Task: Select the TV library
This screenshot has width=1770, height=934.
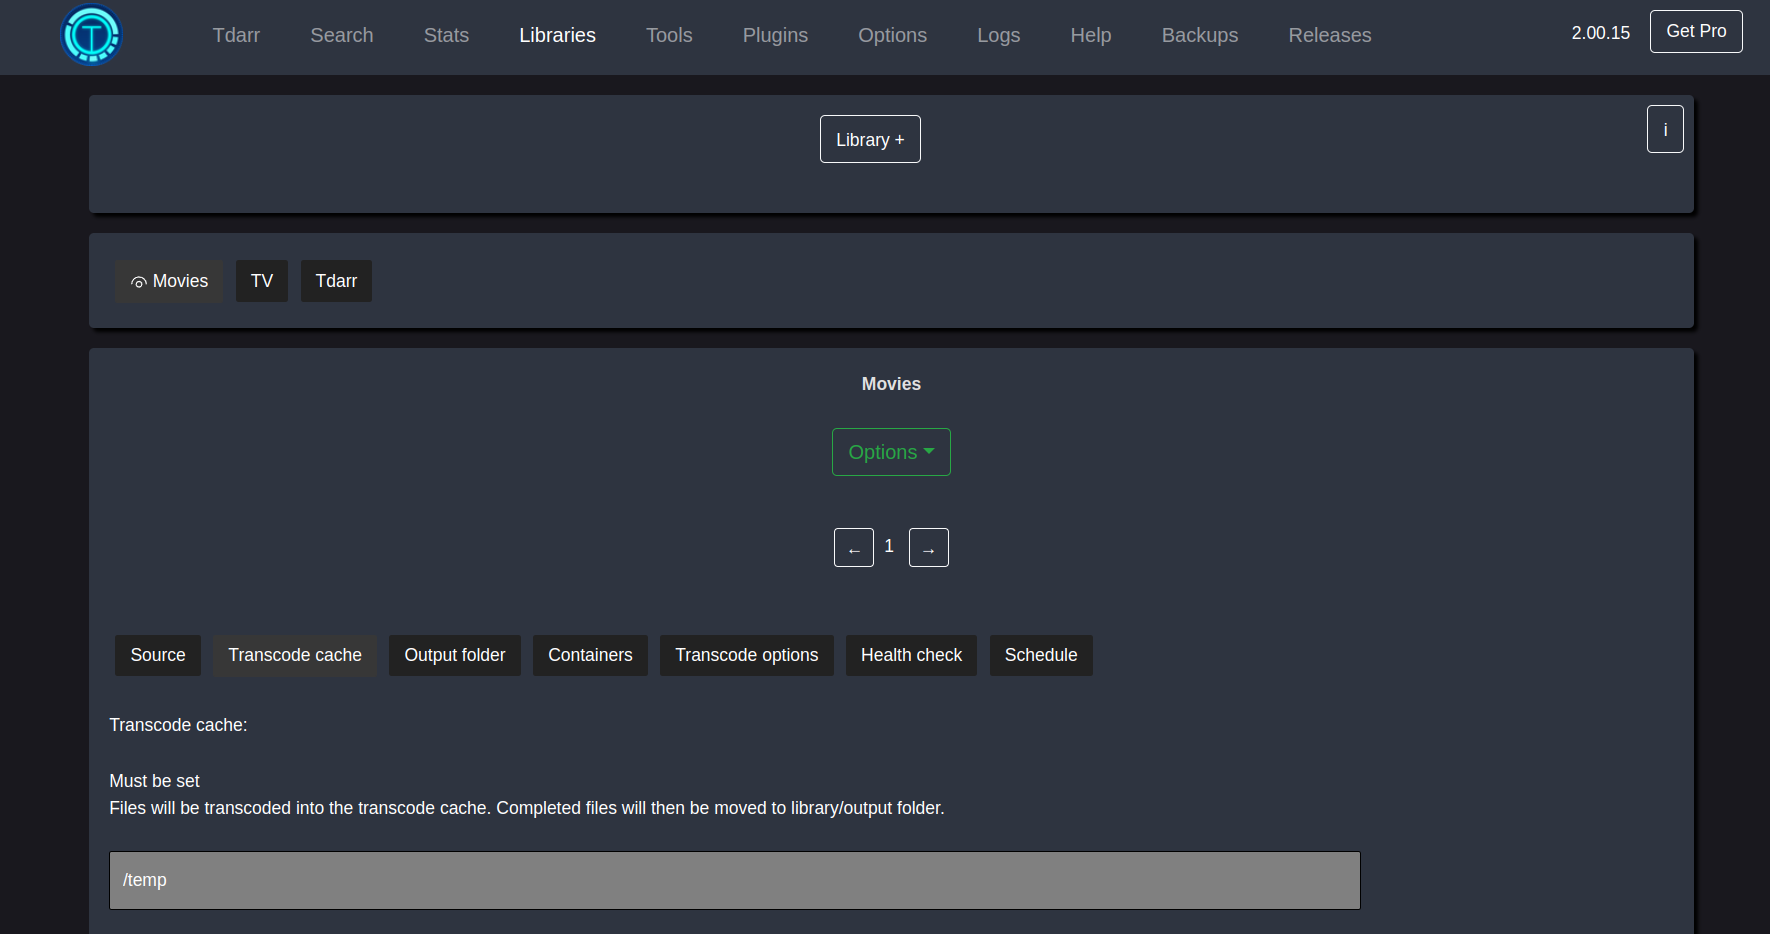Action: [x=261, y=281]
